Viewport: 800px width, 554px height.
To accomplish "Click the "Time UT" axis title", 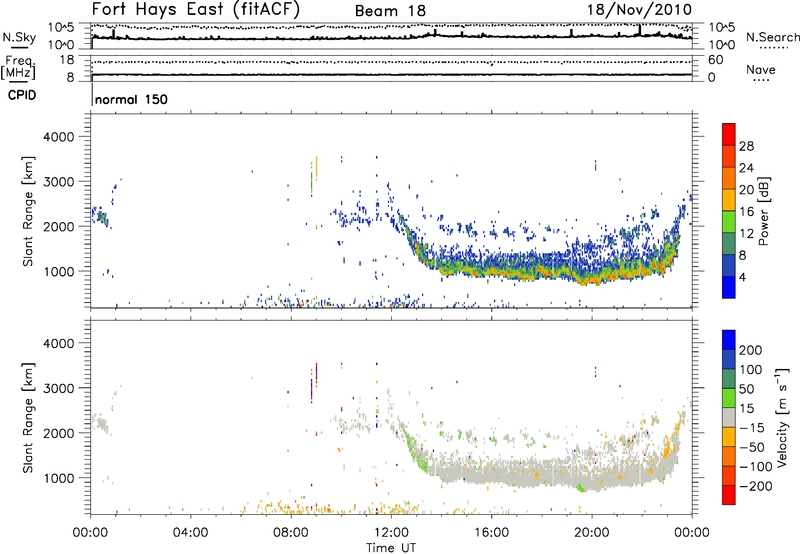I will click(x=391, y=547).
